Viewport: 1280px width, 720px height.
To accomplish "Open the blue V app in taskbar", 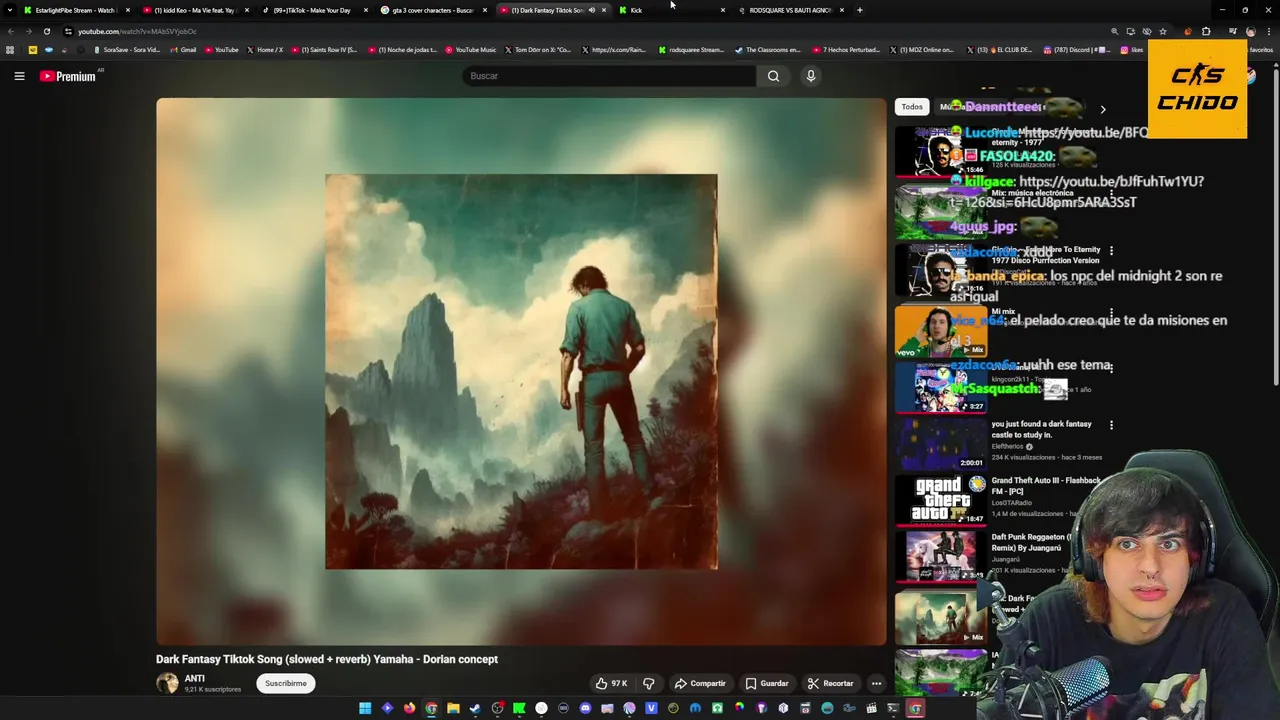I will tap(651, 708).
